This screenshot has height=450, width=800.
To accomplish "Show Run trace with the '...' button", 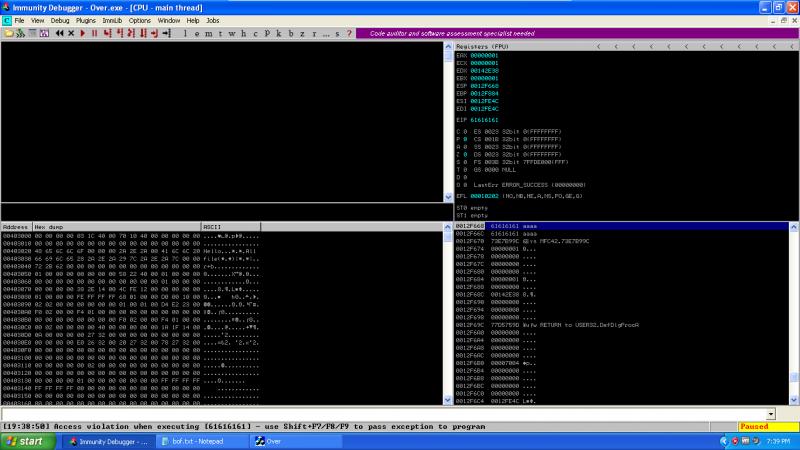I will point(326,34).
